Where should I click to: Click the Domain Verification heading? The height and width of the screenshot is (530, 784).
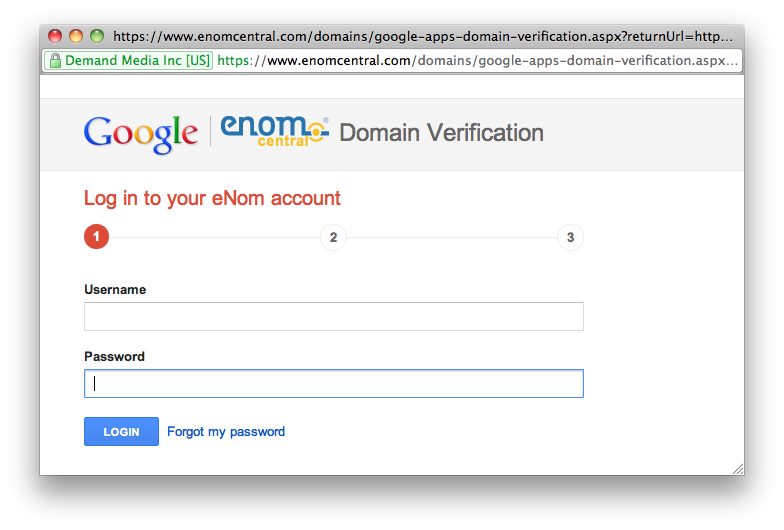tap(441, 133)
